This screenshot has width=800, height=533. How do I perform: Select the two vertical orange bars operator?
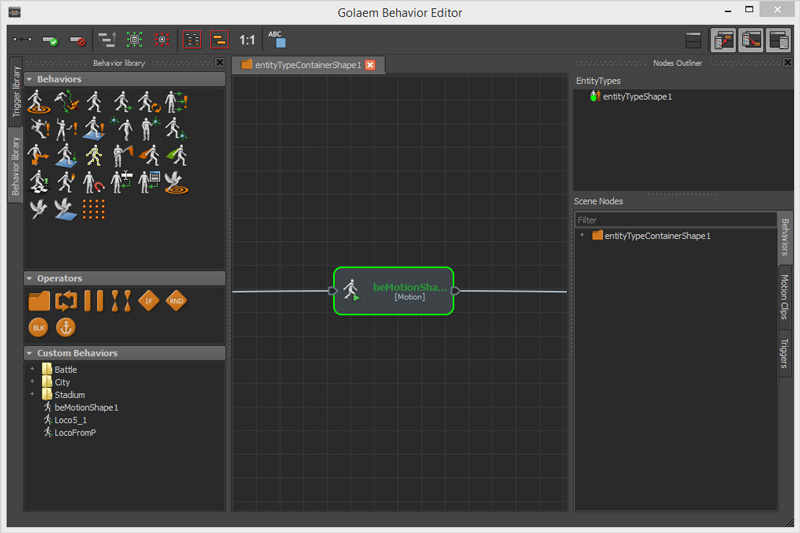[94, 301]
